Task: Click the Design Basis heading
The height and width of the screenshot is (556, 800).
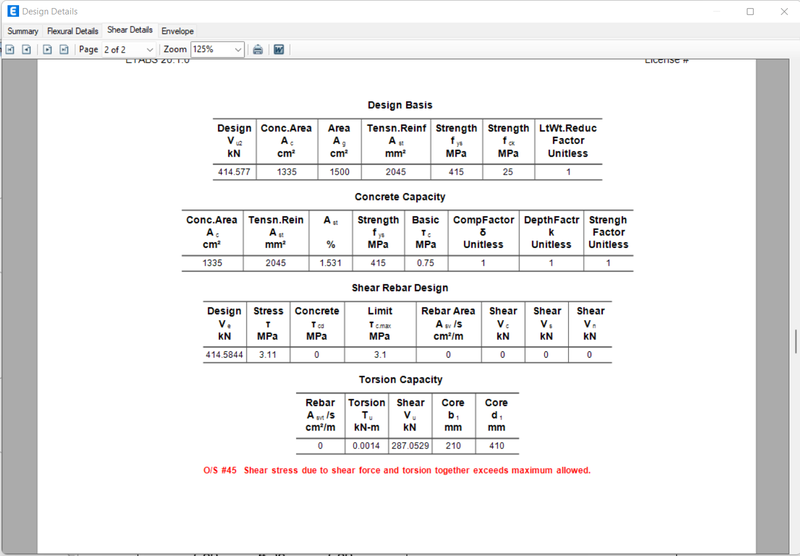Action: click(x=400, y=105)
